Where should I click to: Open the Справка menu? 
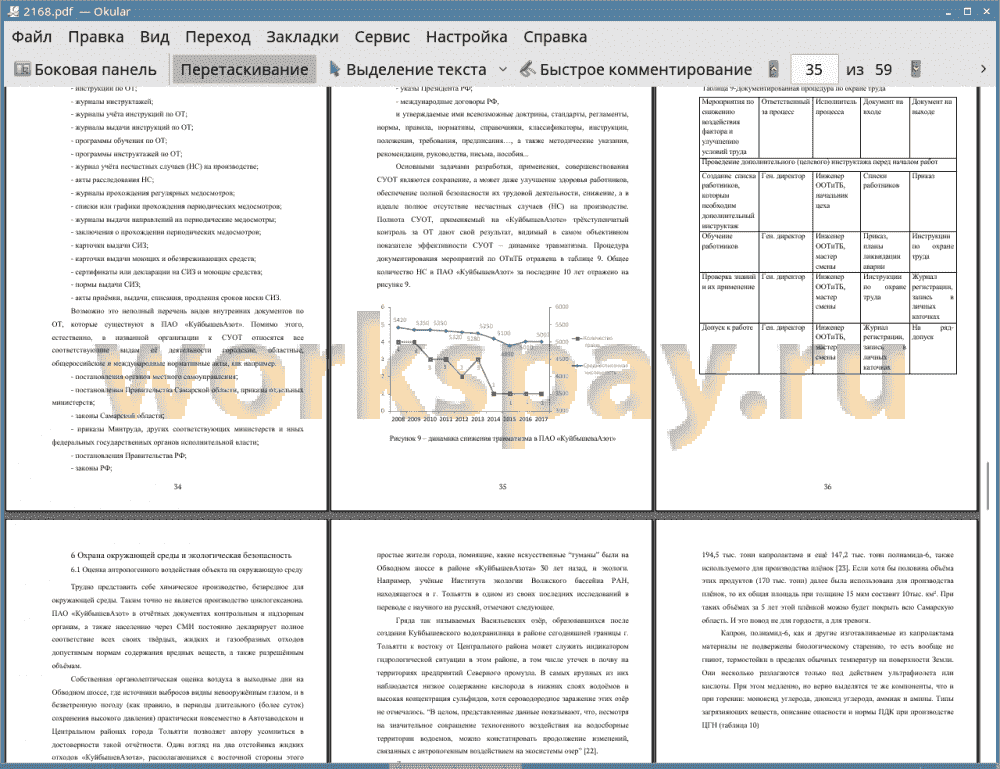click(555, 37)
